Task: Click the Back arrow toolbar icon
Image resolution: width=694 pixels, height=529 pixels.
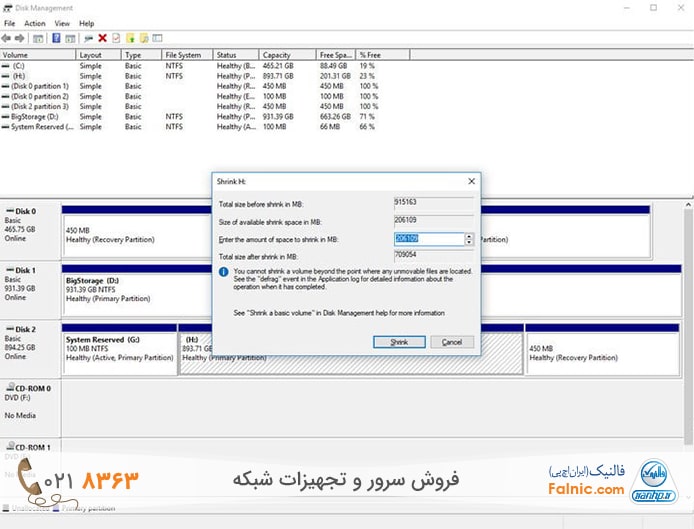Action: pos(9,38)
